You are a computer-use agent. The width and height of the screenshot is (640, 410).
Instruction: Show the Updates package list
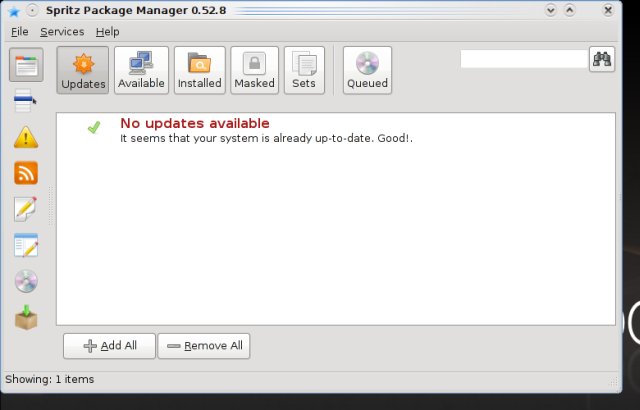point(83,70)
